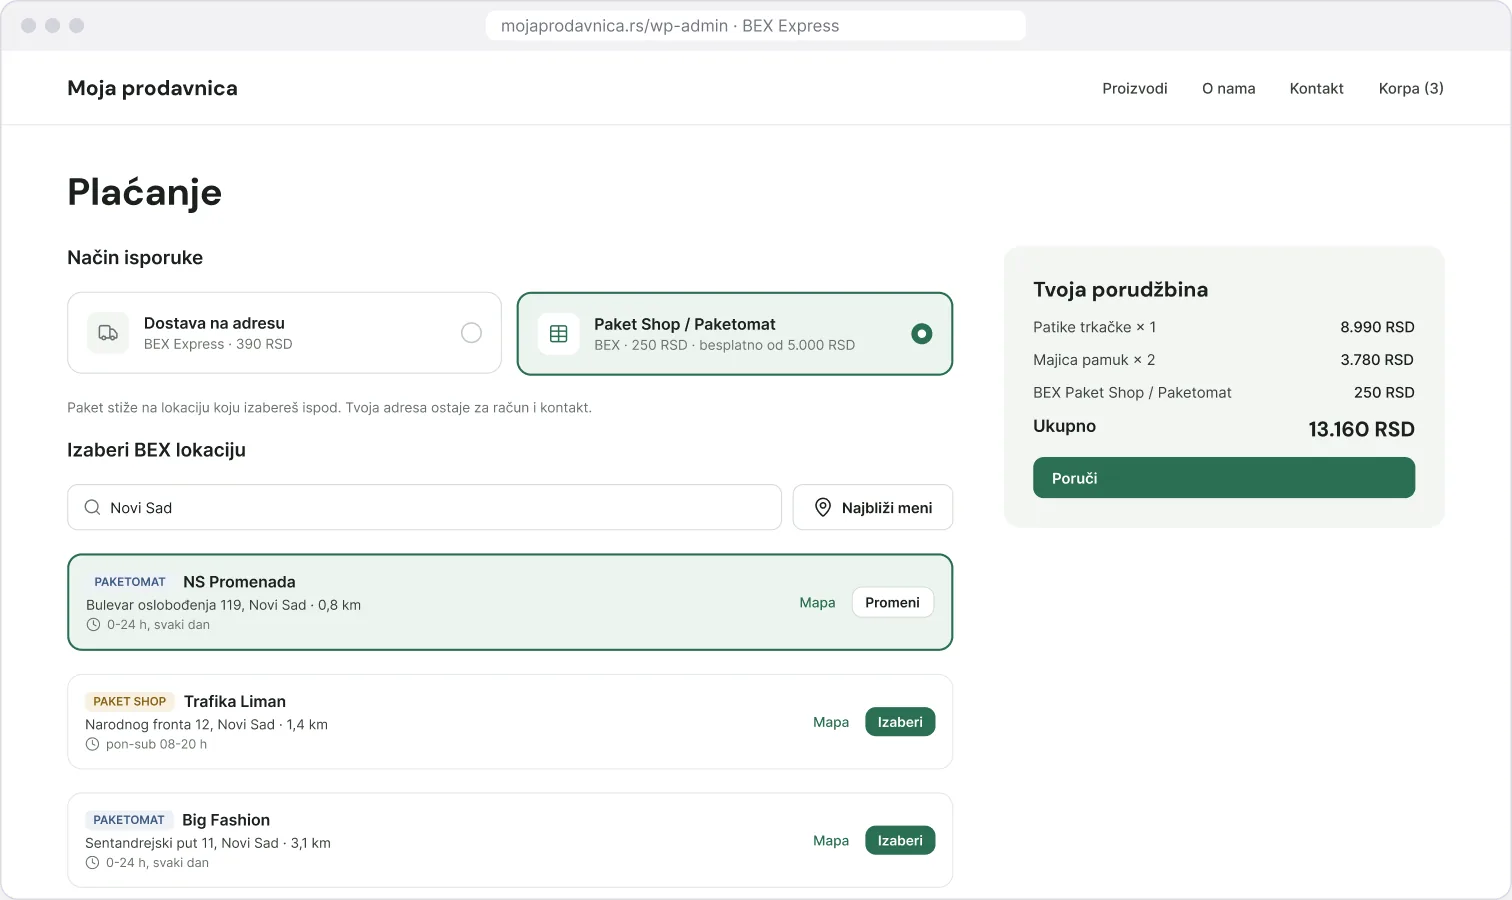Select the Dostava na adresu radio button
1512x900 pixels.
click(471, 333)
